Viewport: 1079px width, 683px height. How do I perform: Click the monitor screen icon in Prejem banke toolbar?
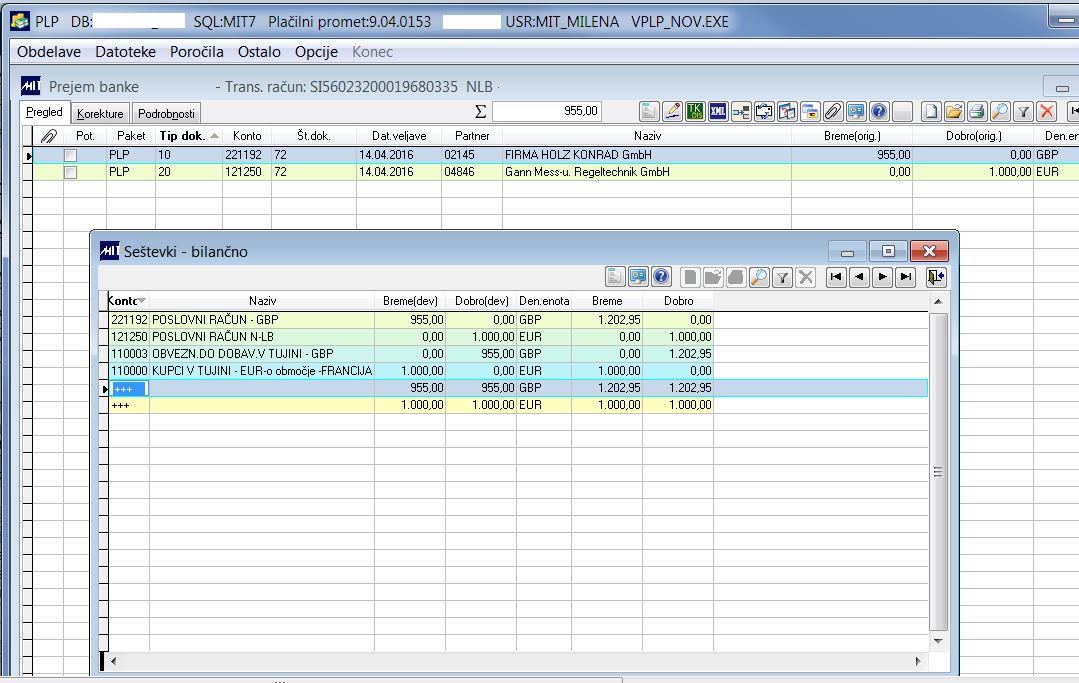(x=856, y=111)
